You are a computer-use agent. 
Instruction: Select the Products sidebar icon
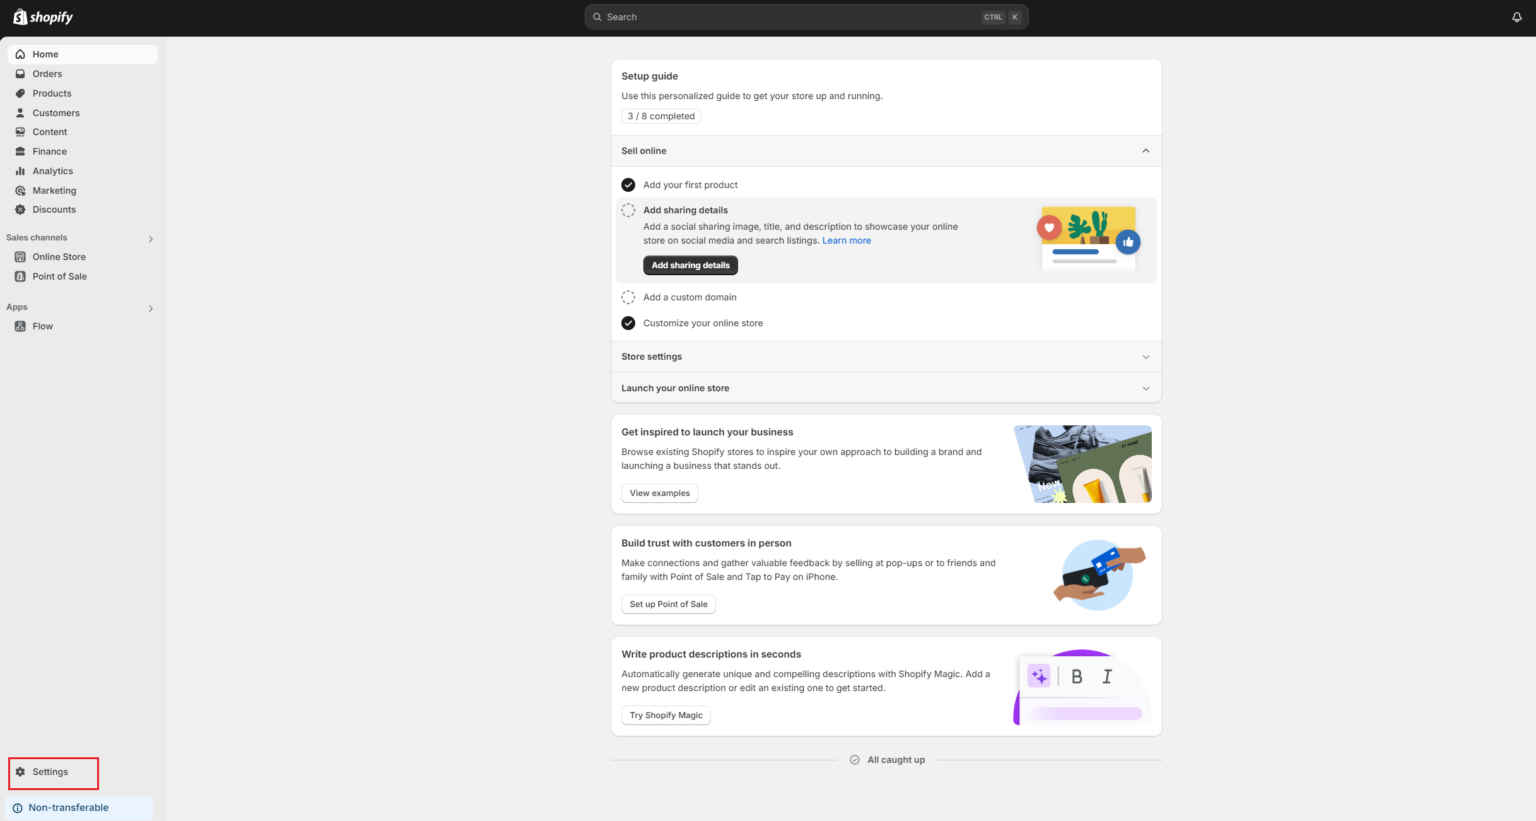pos(20,93)
